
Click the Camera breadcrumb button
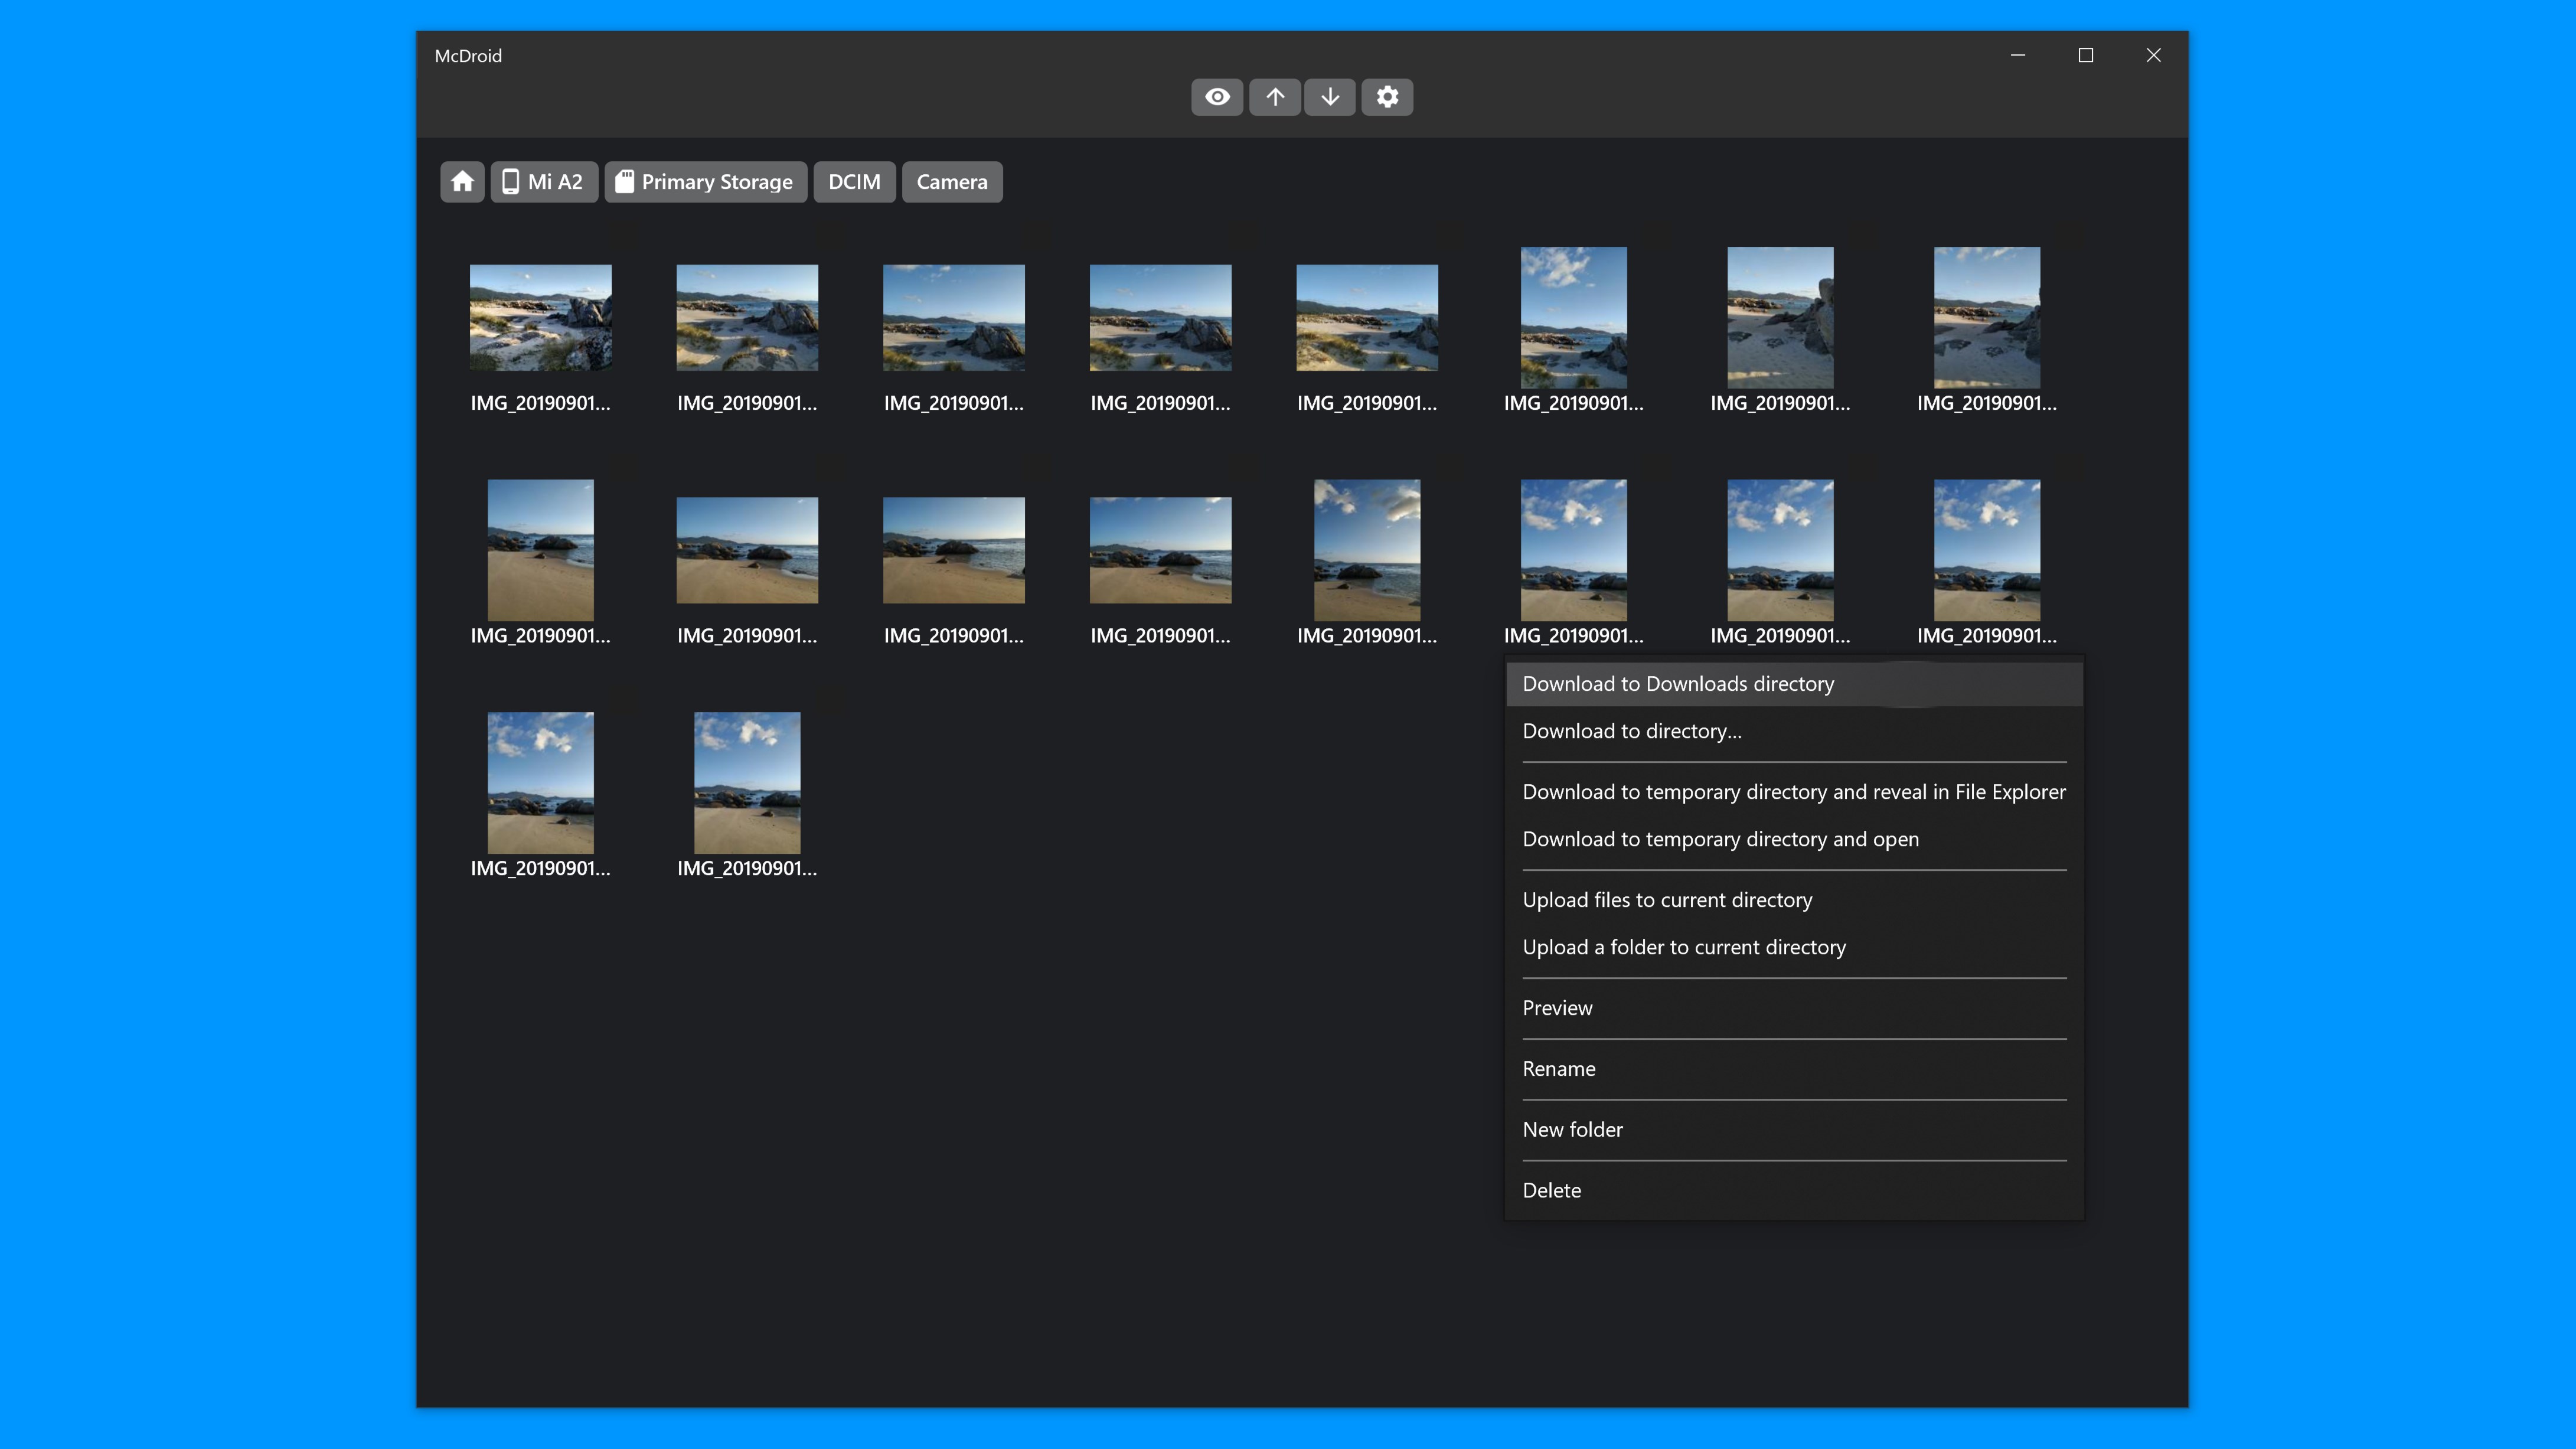pyautogui.click(x=952, y=182)
